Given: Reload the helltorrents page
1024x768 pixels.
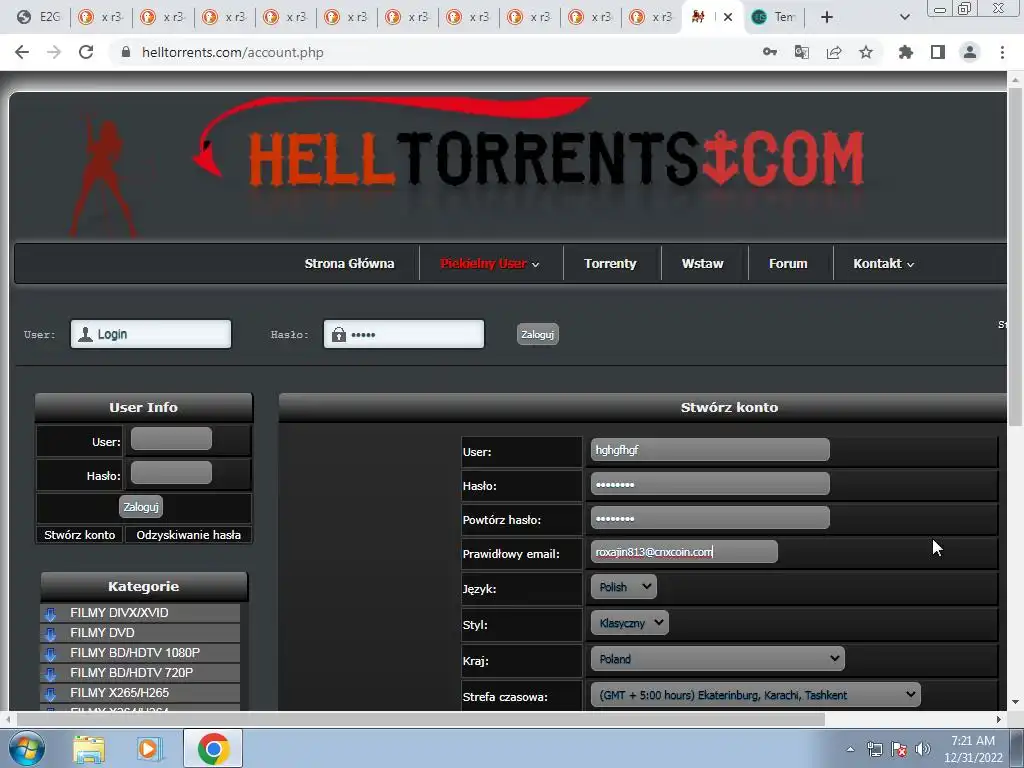Looking at the screenshot, I should click(86, 52).
